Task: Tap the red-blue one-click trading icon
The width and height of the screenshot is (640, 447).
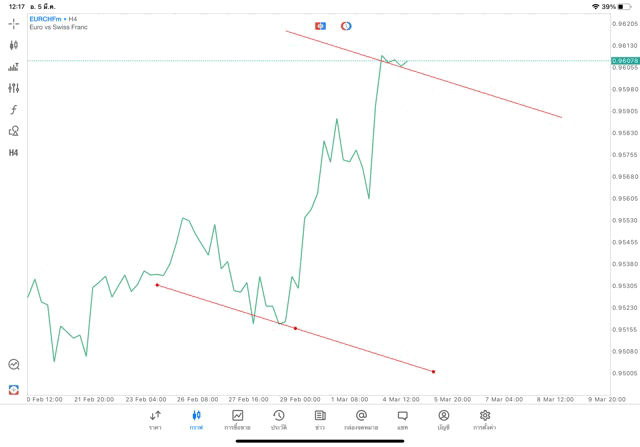Action: 320,25
